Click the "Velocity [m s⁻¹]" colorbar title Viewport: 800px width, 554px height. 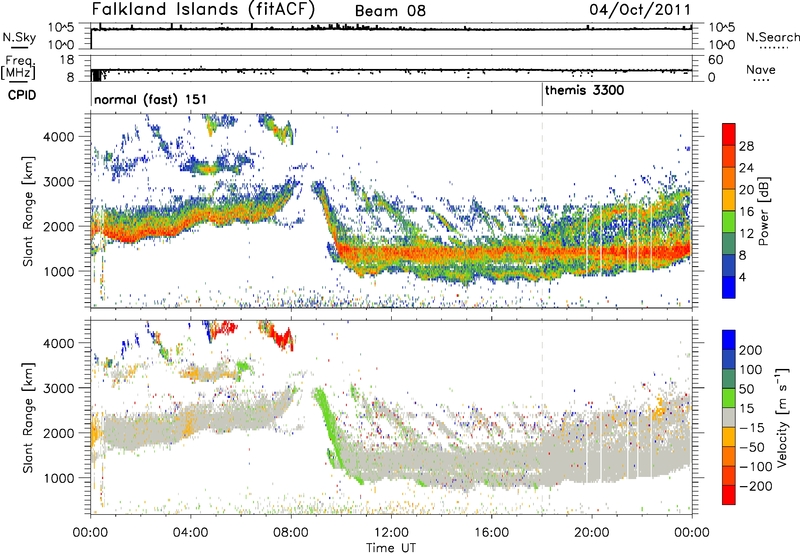(781, 417)
